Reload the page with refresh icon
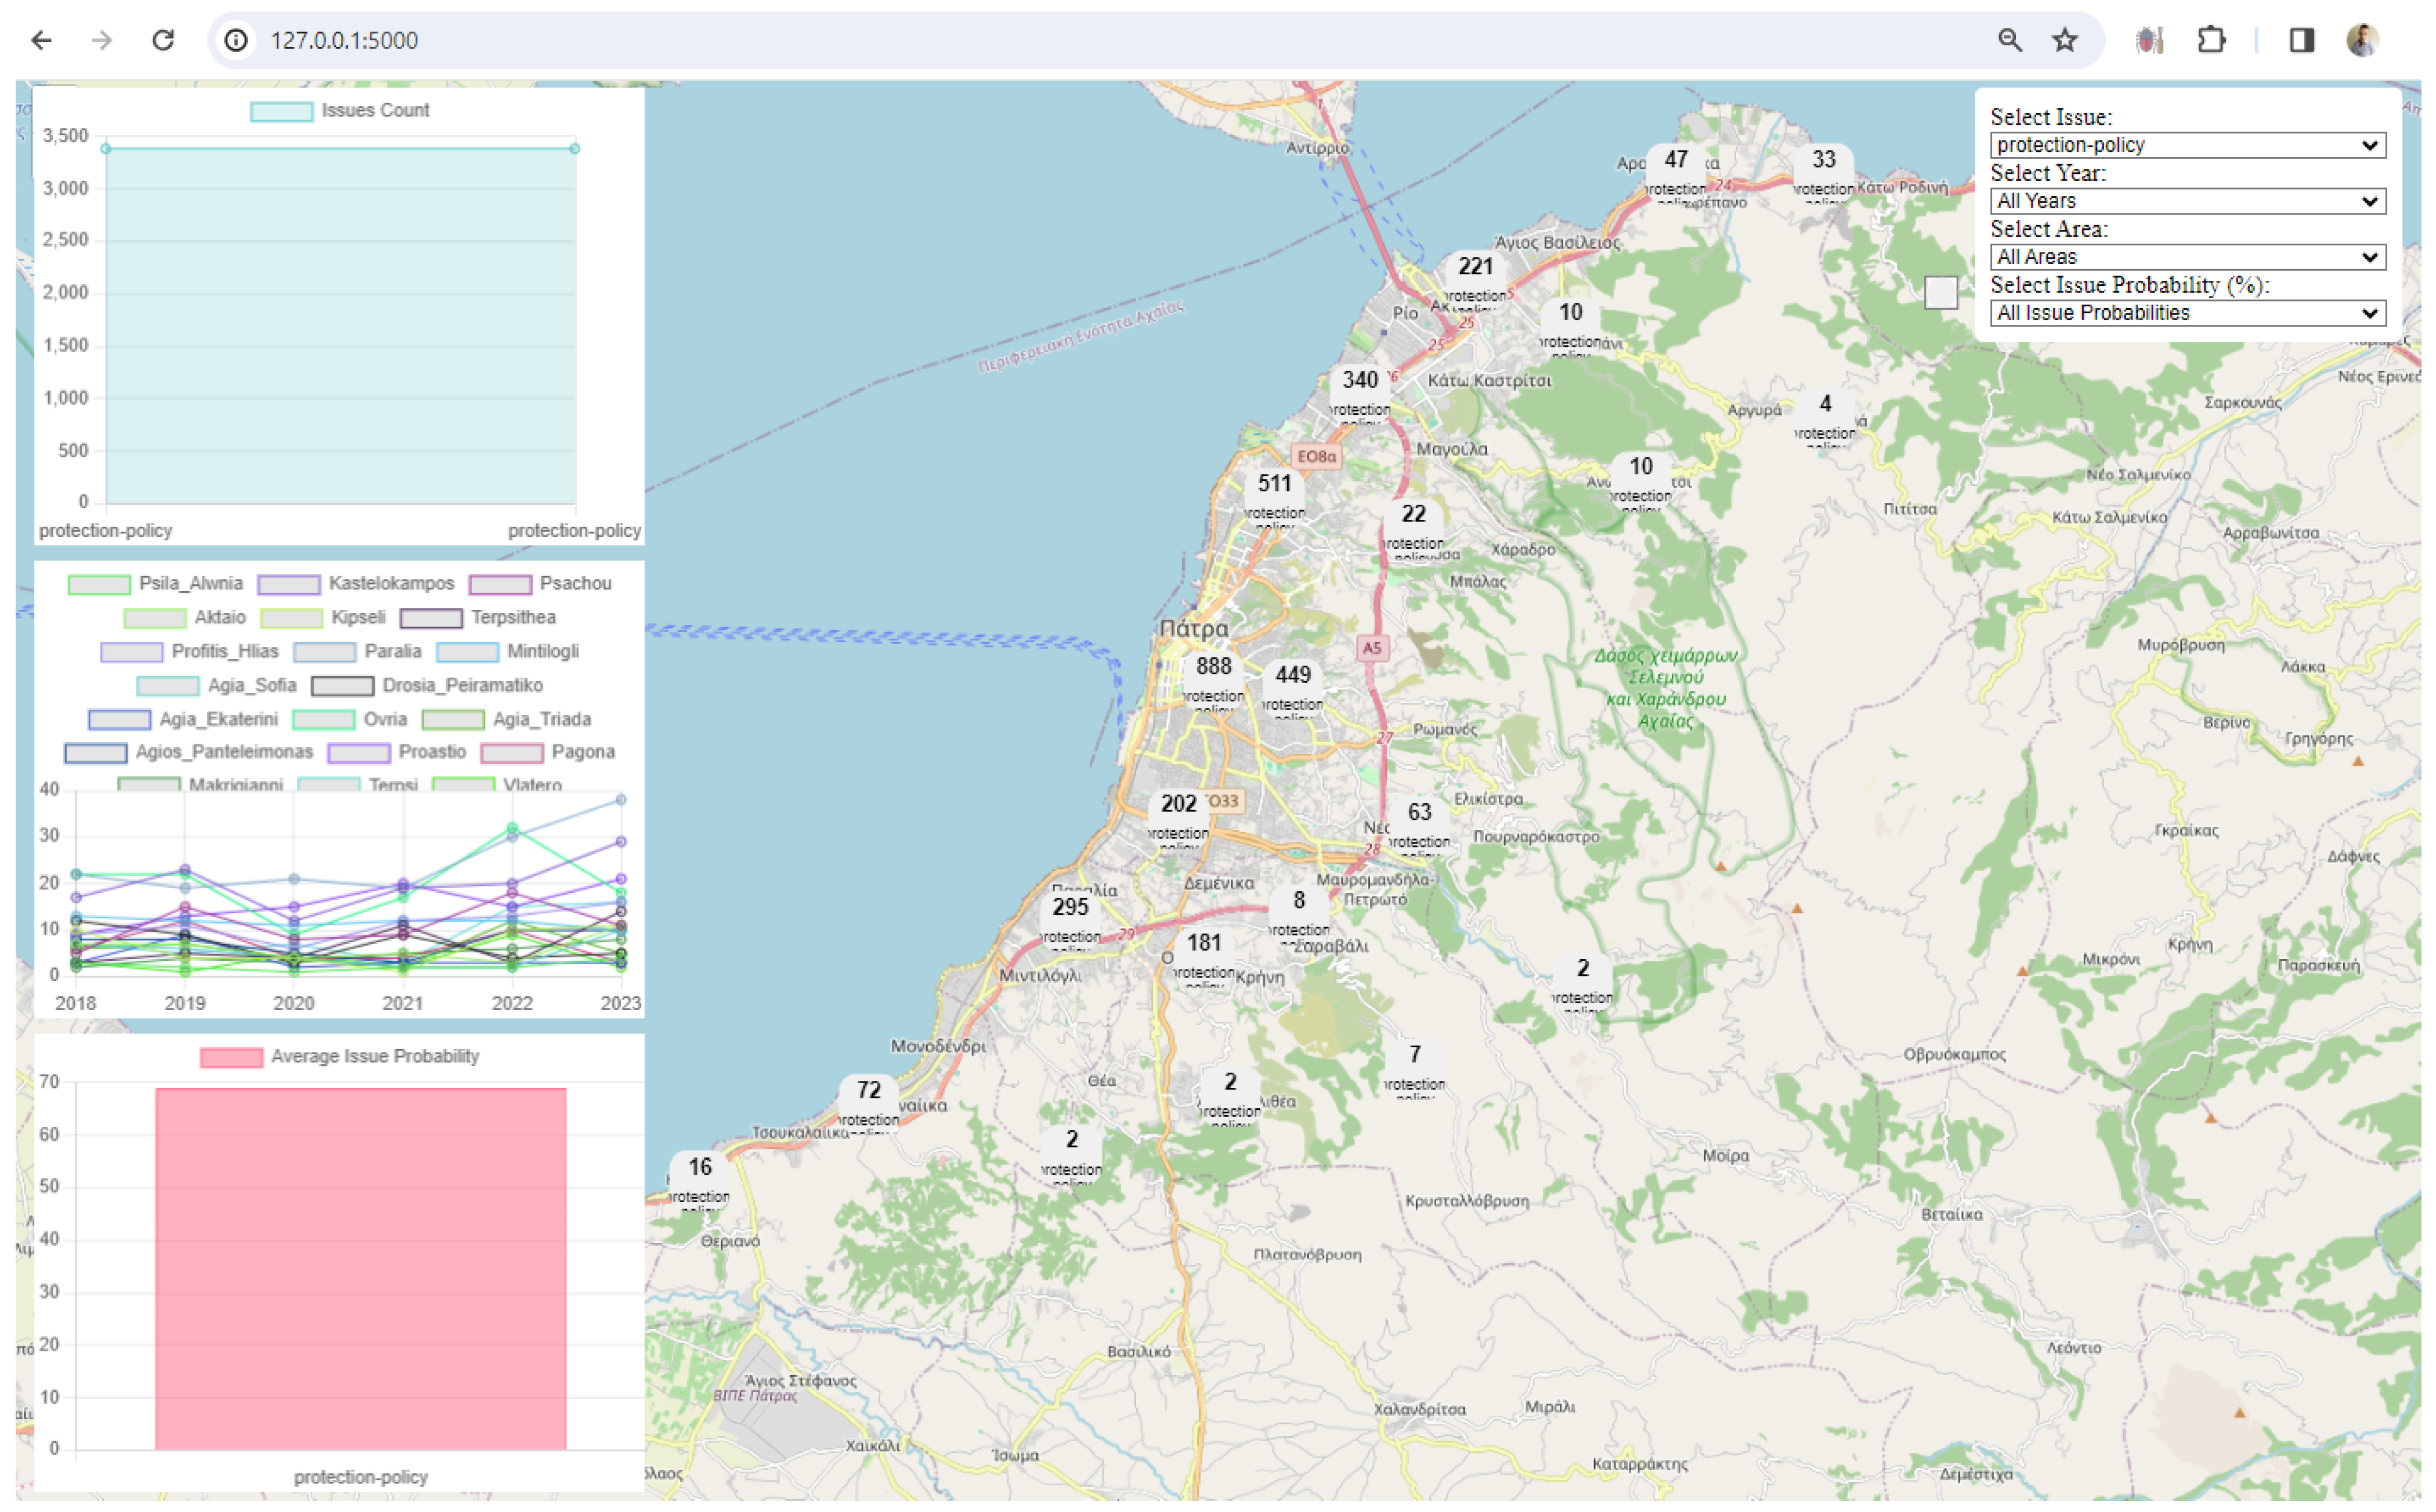Screen dimensions: 2436x1512 click(x=163, y=40)
